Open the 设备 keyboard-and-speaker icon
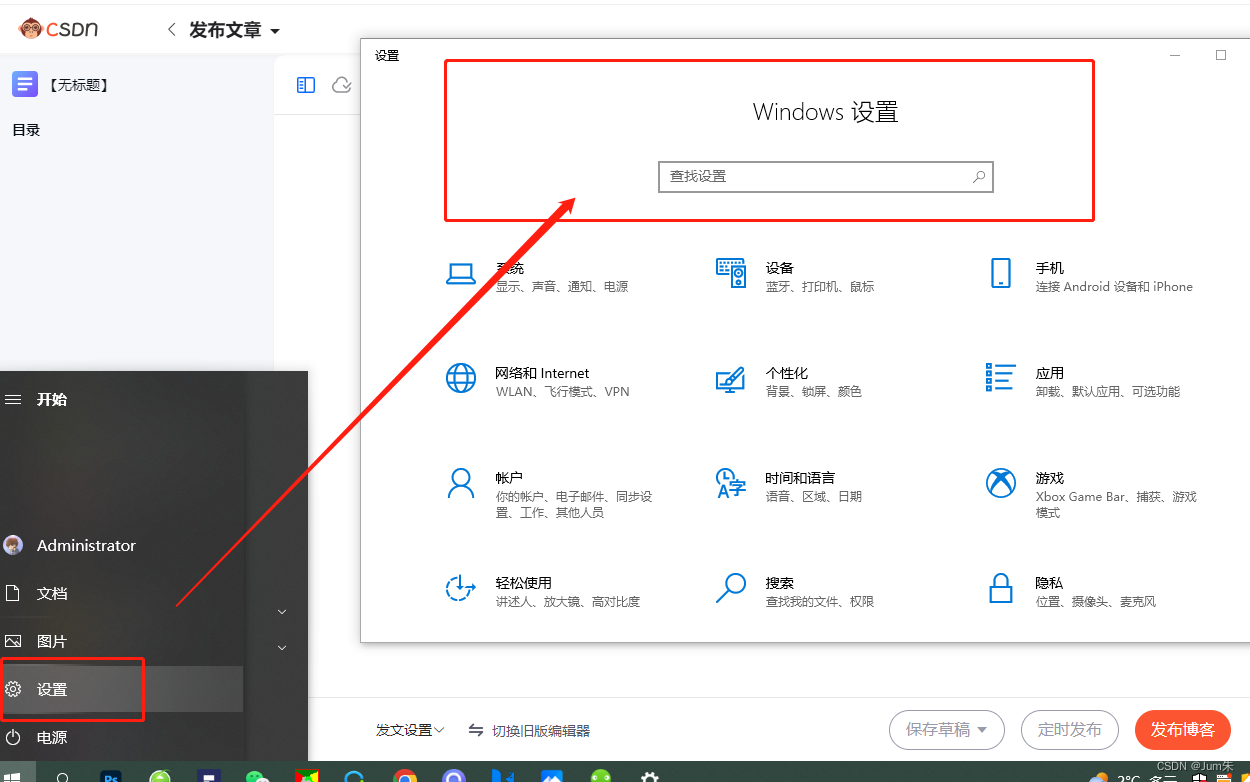1250x782 pixels. click(x=731, y=273)
